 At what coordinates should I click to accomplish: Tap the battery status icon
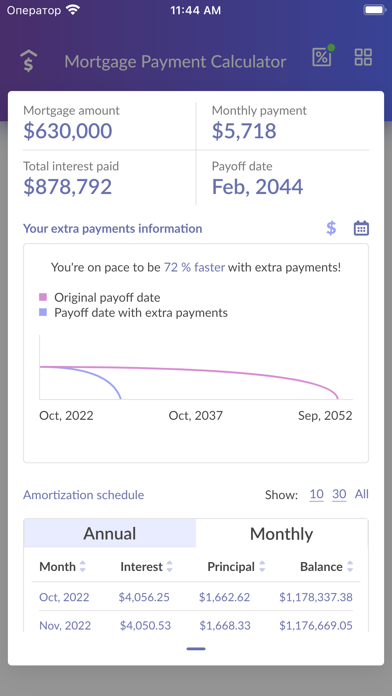click(x=374, y=10)
